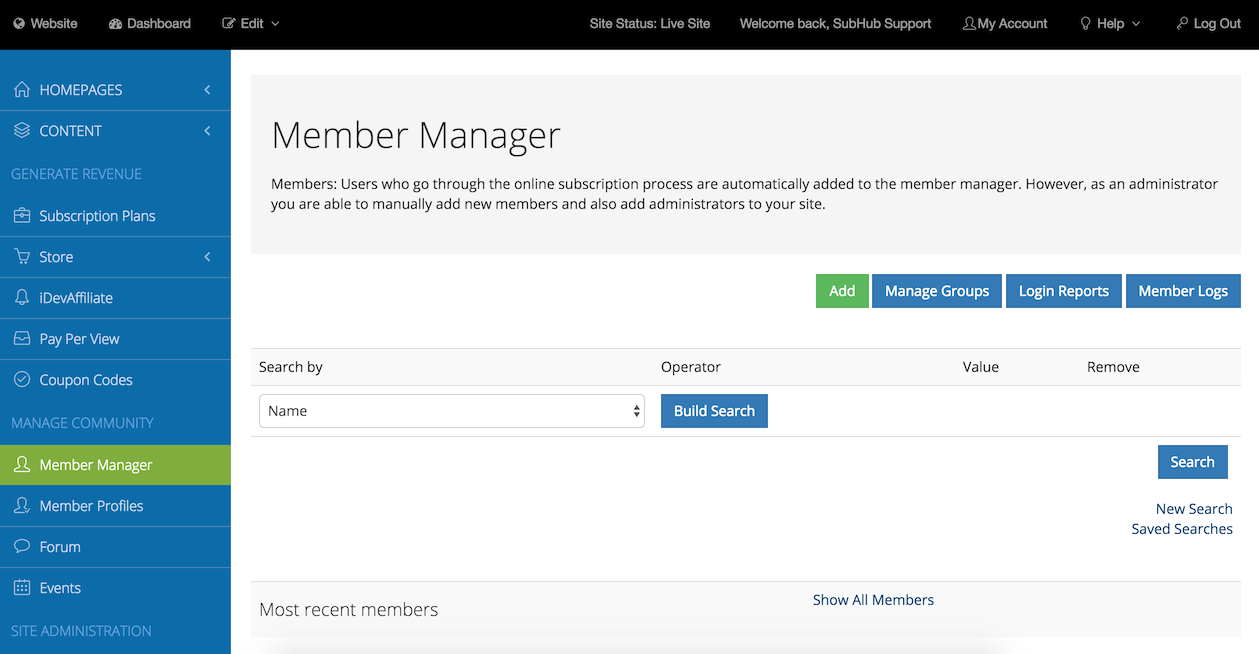Click the Build Search button

714,411
